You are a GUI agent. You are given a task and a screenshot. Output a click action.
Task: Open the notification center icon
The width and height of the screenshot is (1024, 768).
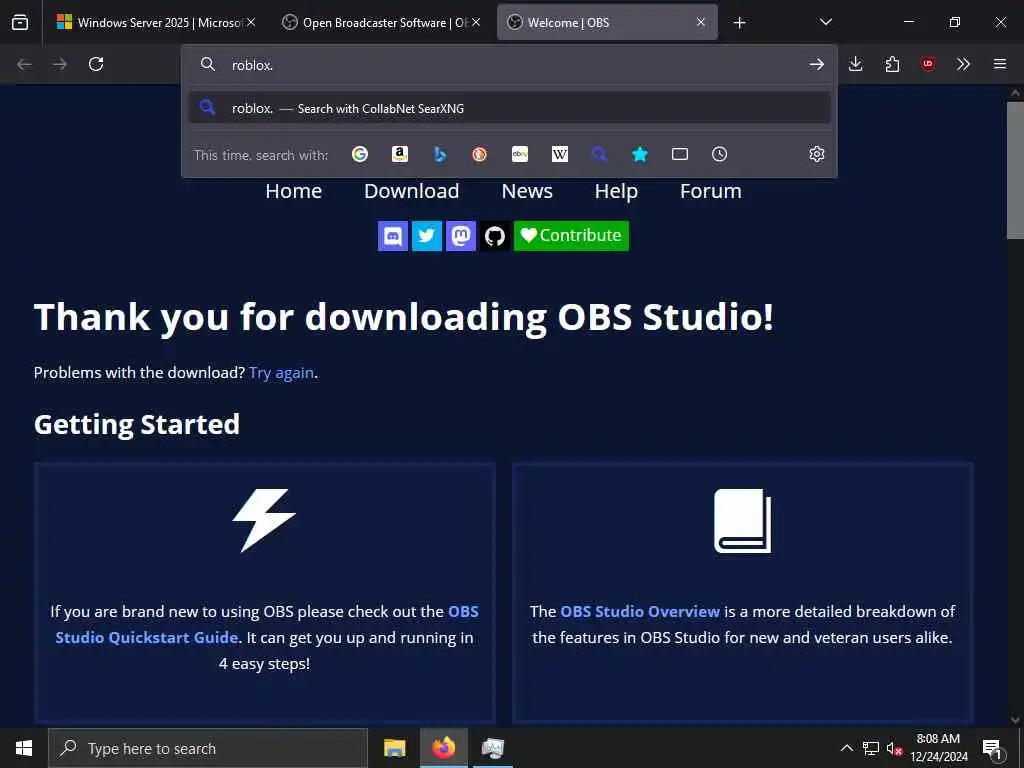coord(992,748)
